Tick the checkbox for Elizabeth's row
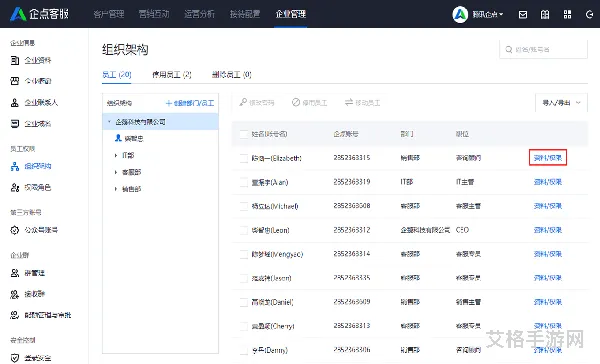Image resolution: width=600 pixels, height=364 pixels. click(244, 158)
